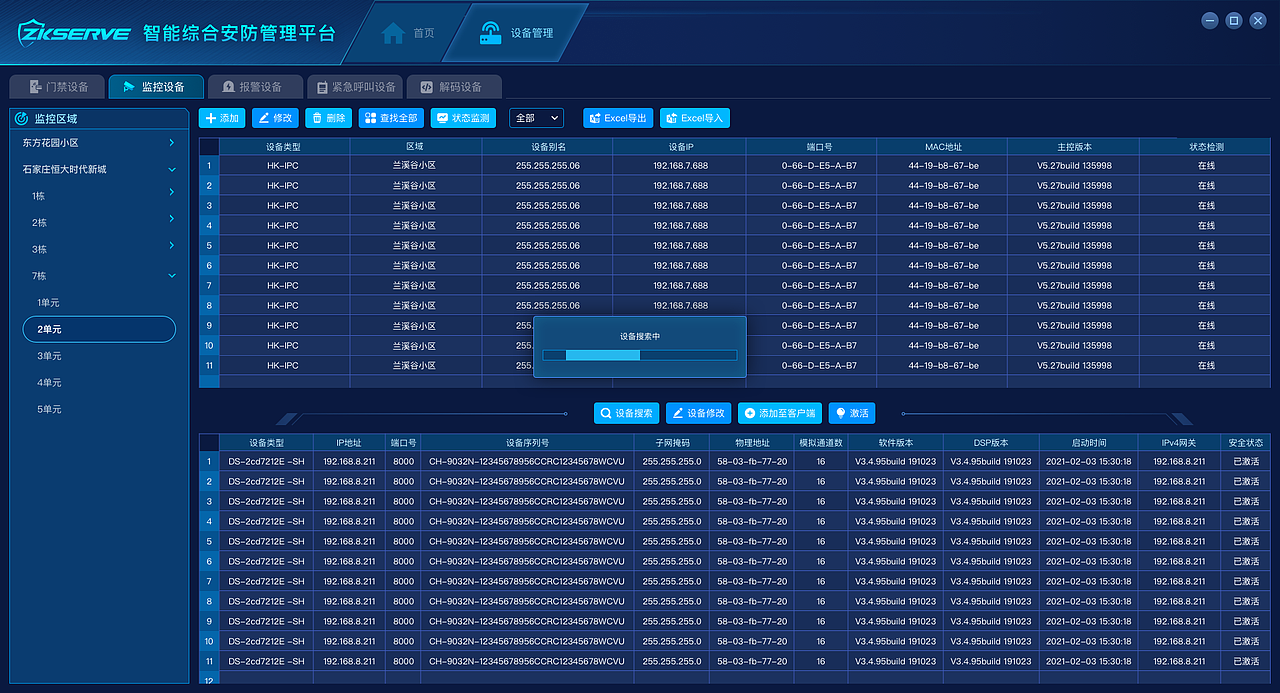Click the 添加 plus button
The width and height of the screenshot is (1280, 693).
tap(222, 118)
